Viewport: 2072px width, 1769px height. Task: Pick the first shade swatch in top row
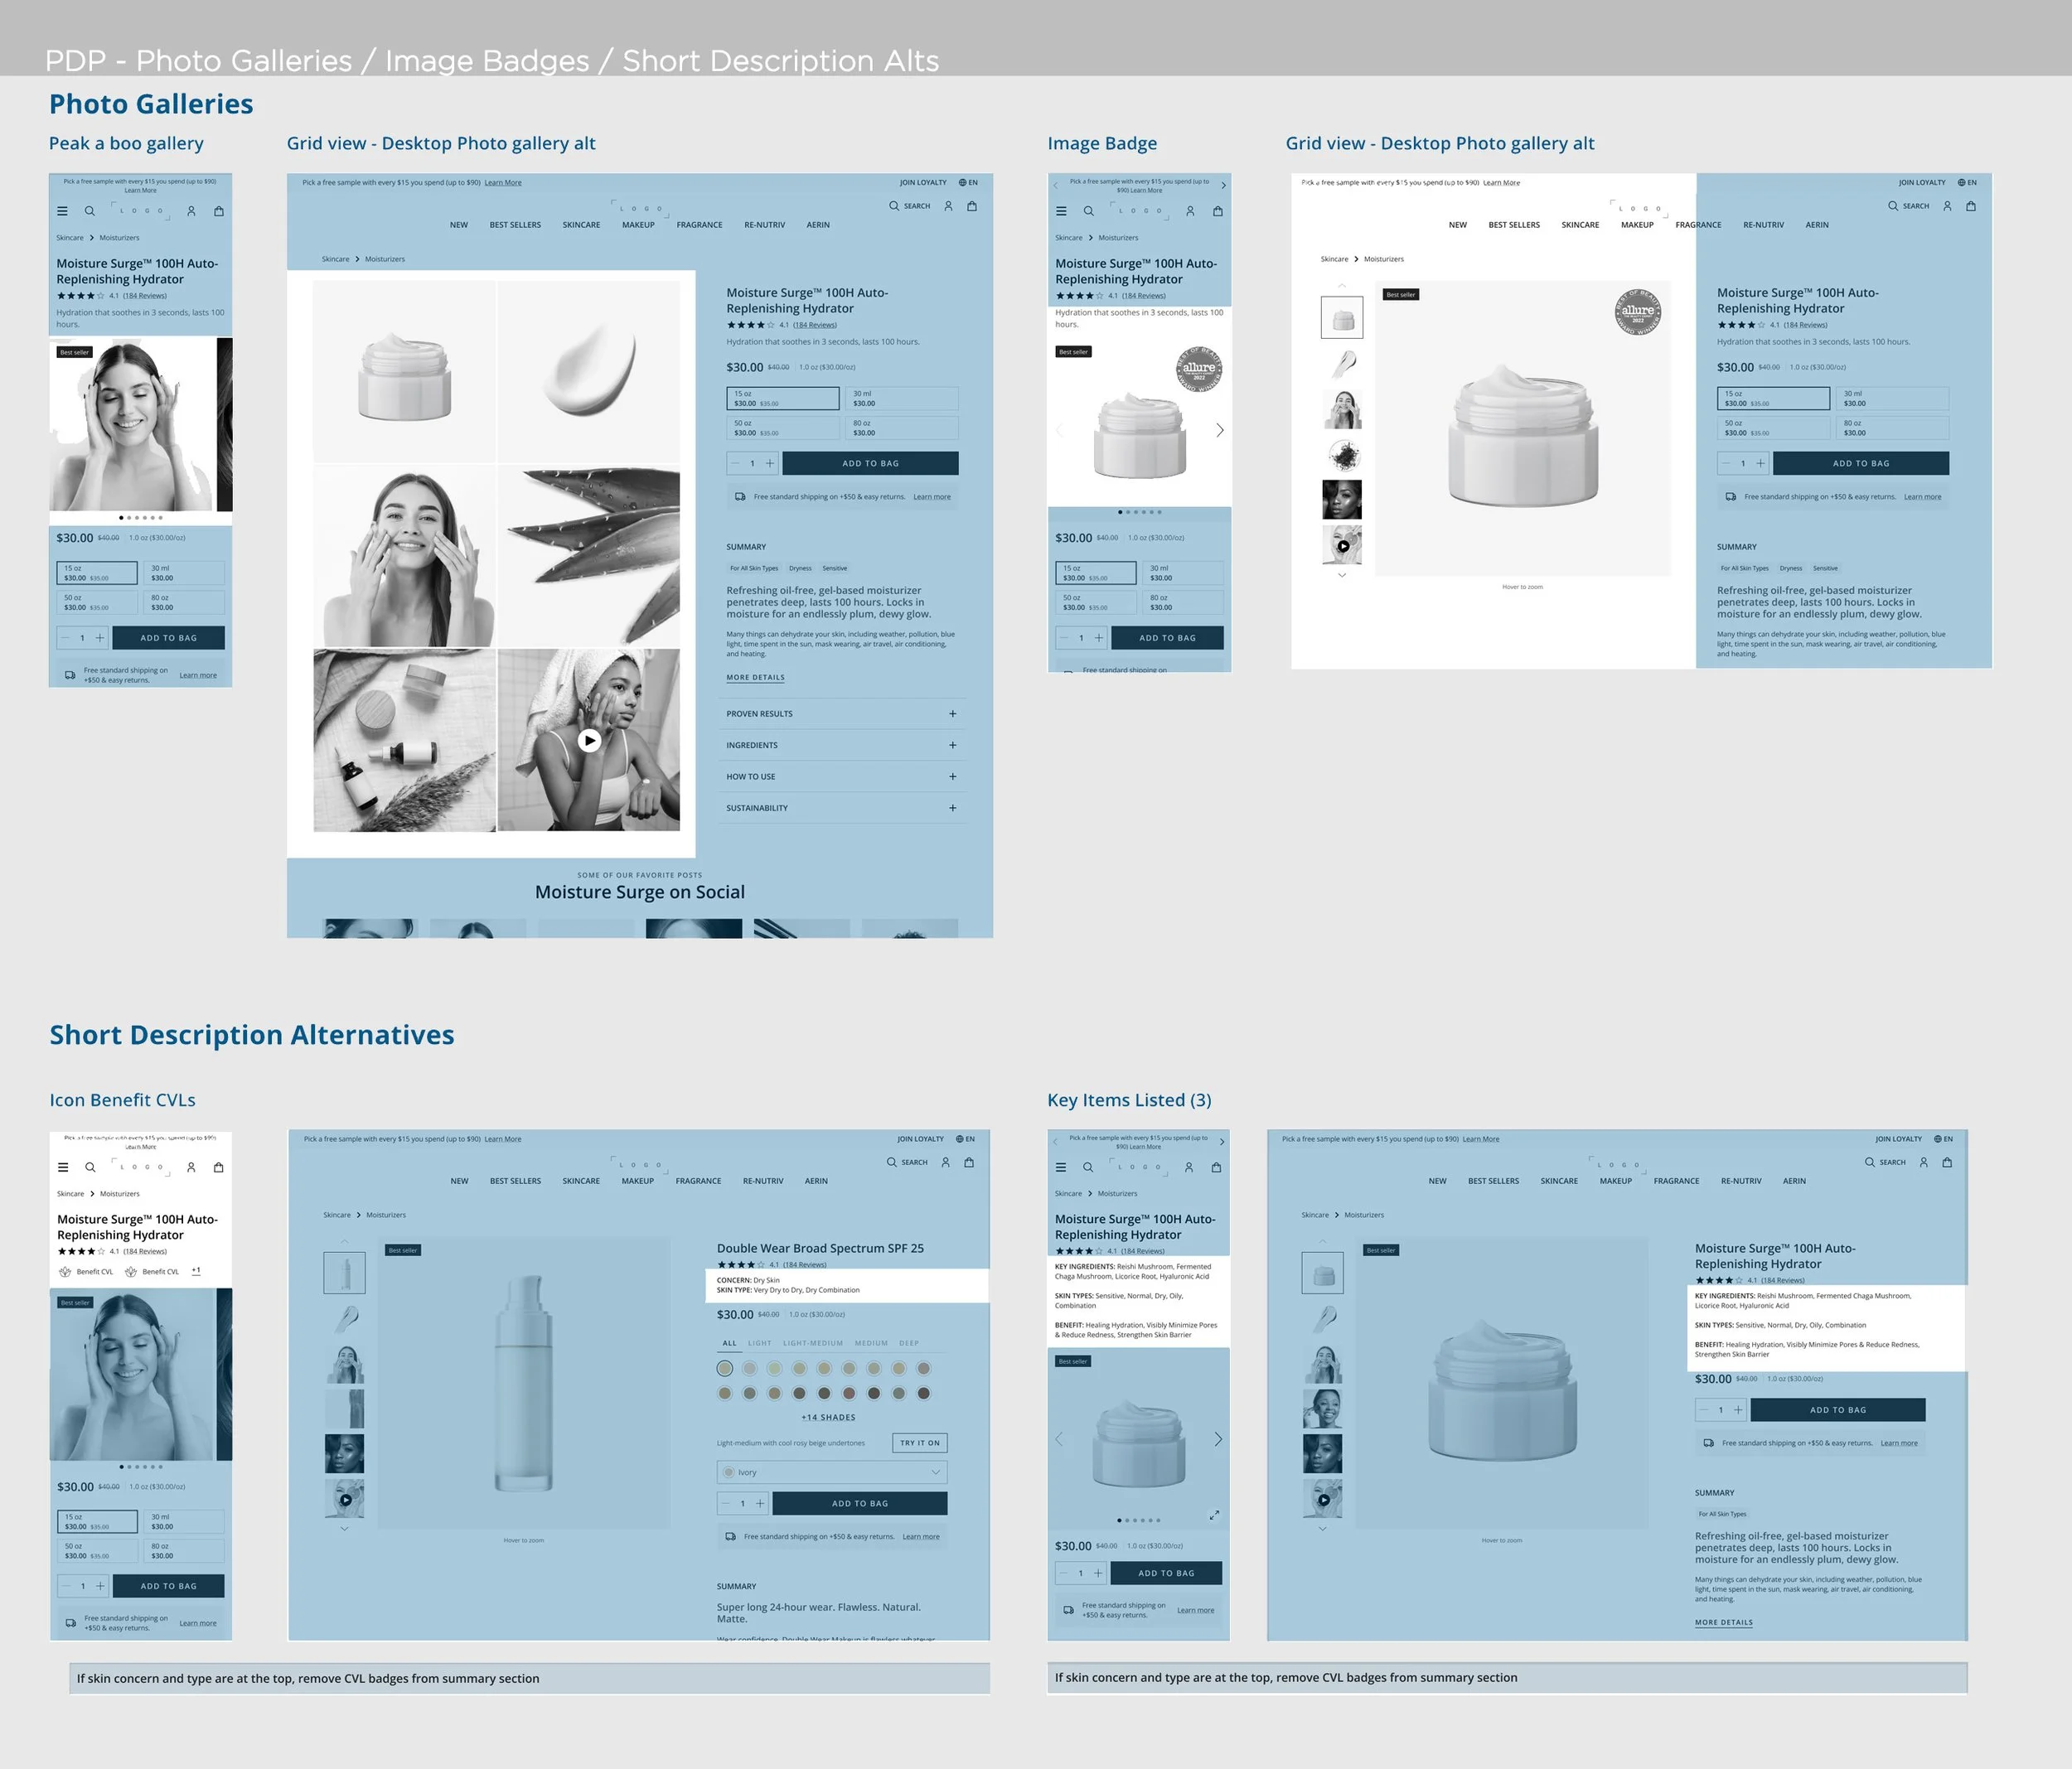725,1368
